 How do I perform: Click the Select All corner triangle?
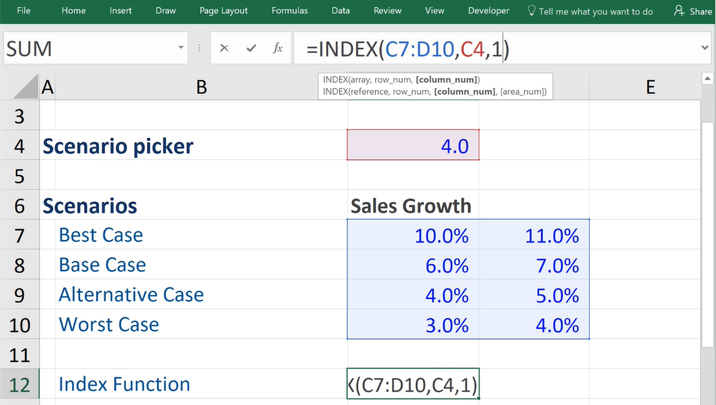coord(25,87)
